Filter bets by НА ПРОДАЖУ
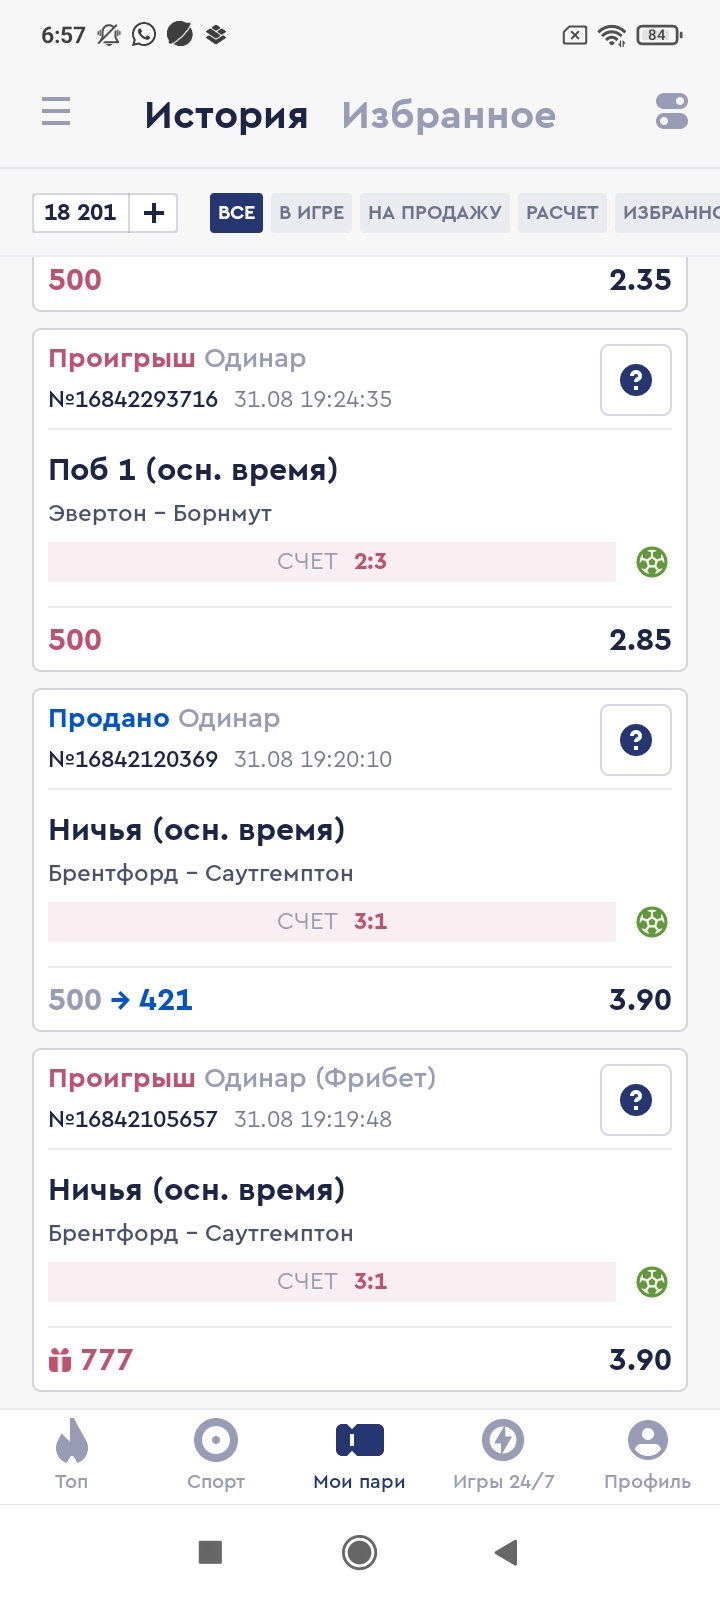This screenshot has height=1600, width=720. (434, 213)
